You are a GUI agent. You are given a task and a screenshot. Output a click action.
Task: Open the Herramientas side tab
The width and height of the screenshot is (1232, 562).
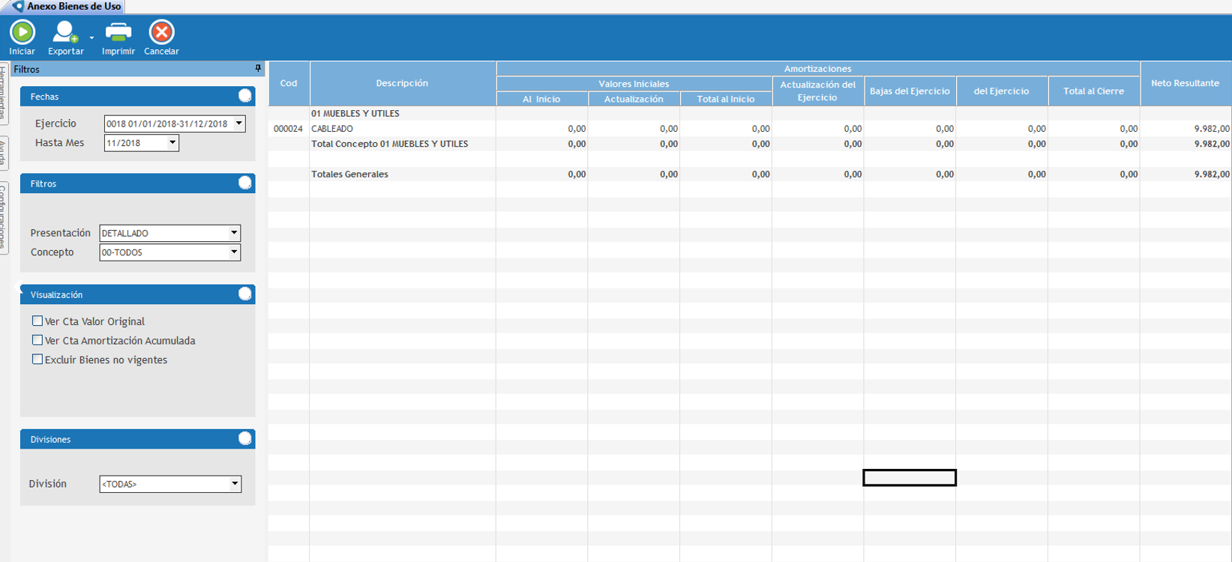(x=4, y=95)
